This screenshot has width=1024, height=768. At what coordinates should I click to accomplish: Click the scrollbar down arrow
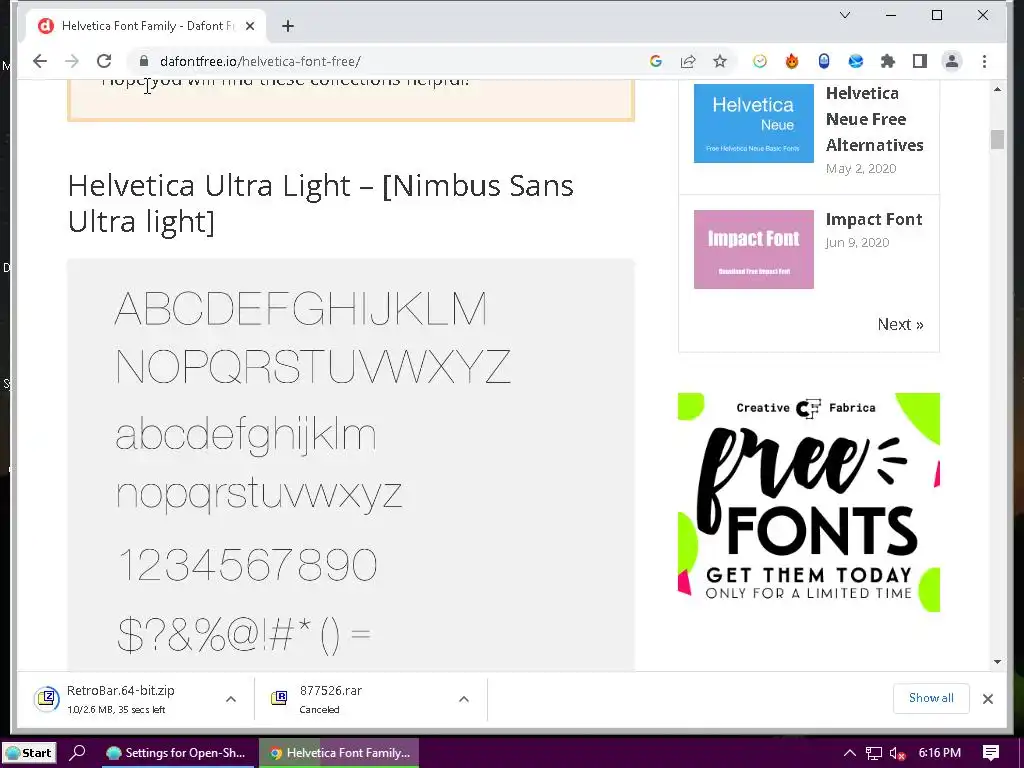coord(997,662)
